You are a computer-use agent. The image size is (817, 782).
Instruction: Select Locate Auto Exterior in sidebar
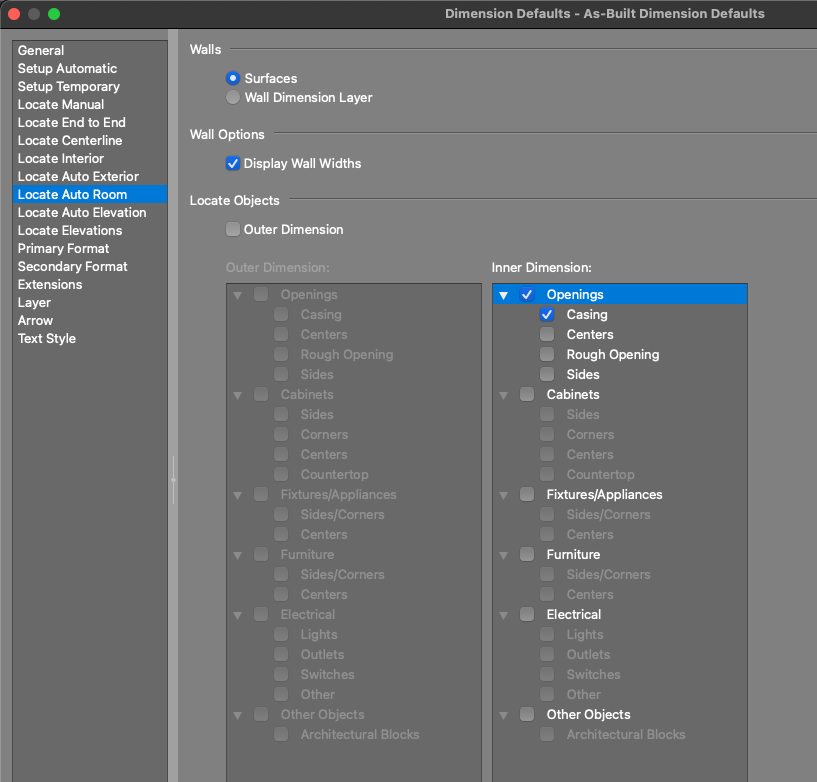click(78, 176)
